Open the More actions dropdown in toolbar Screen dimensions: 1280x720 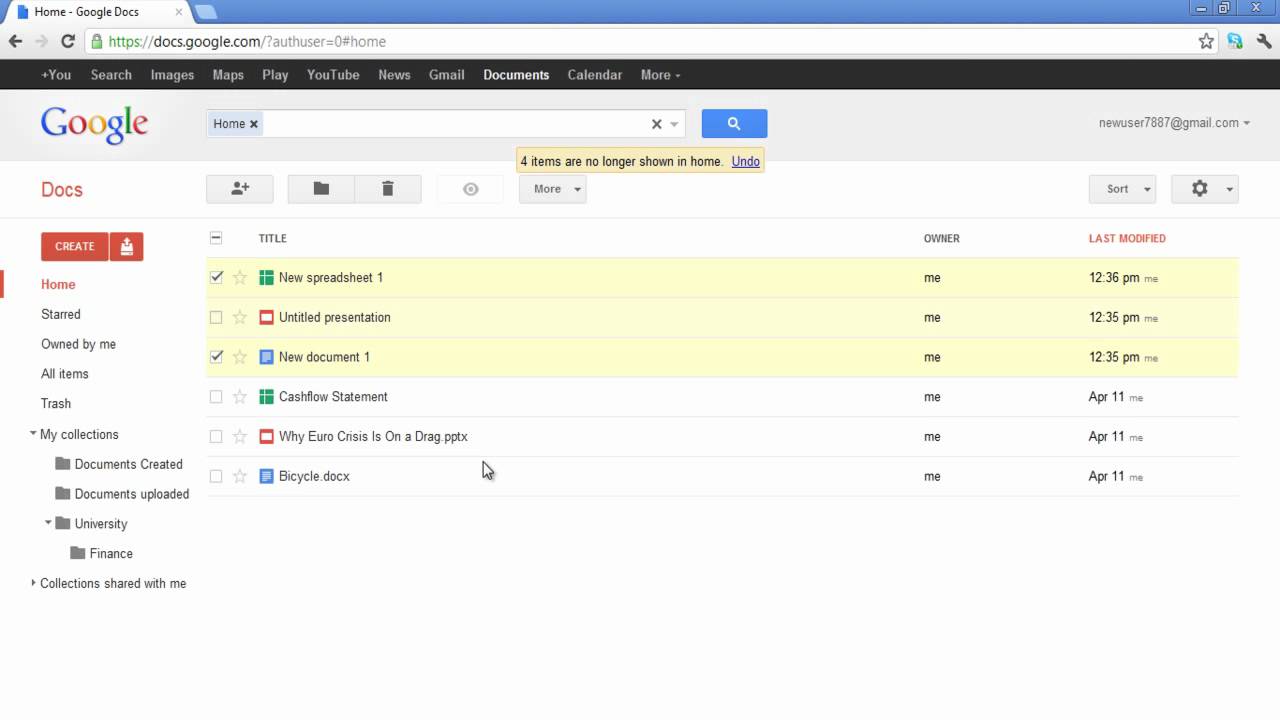(x=552, y=189)
